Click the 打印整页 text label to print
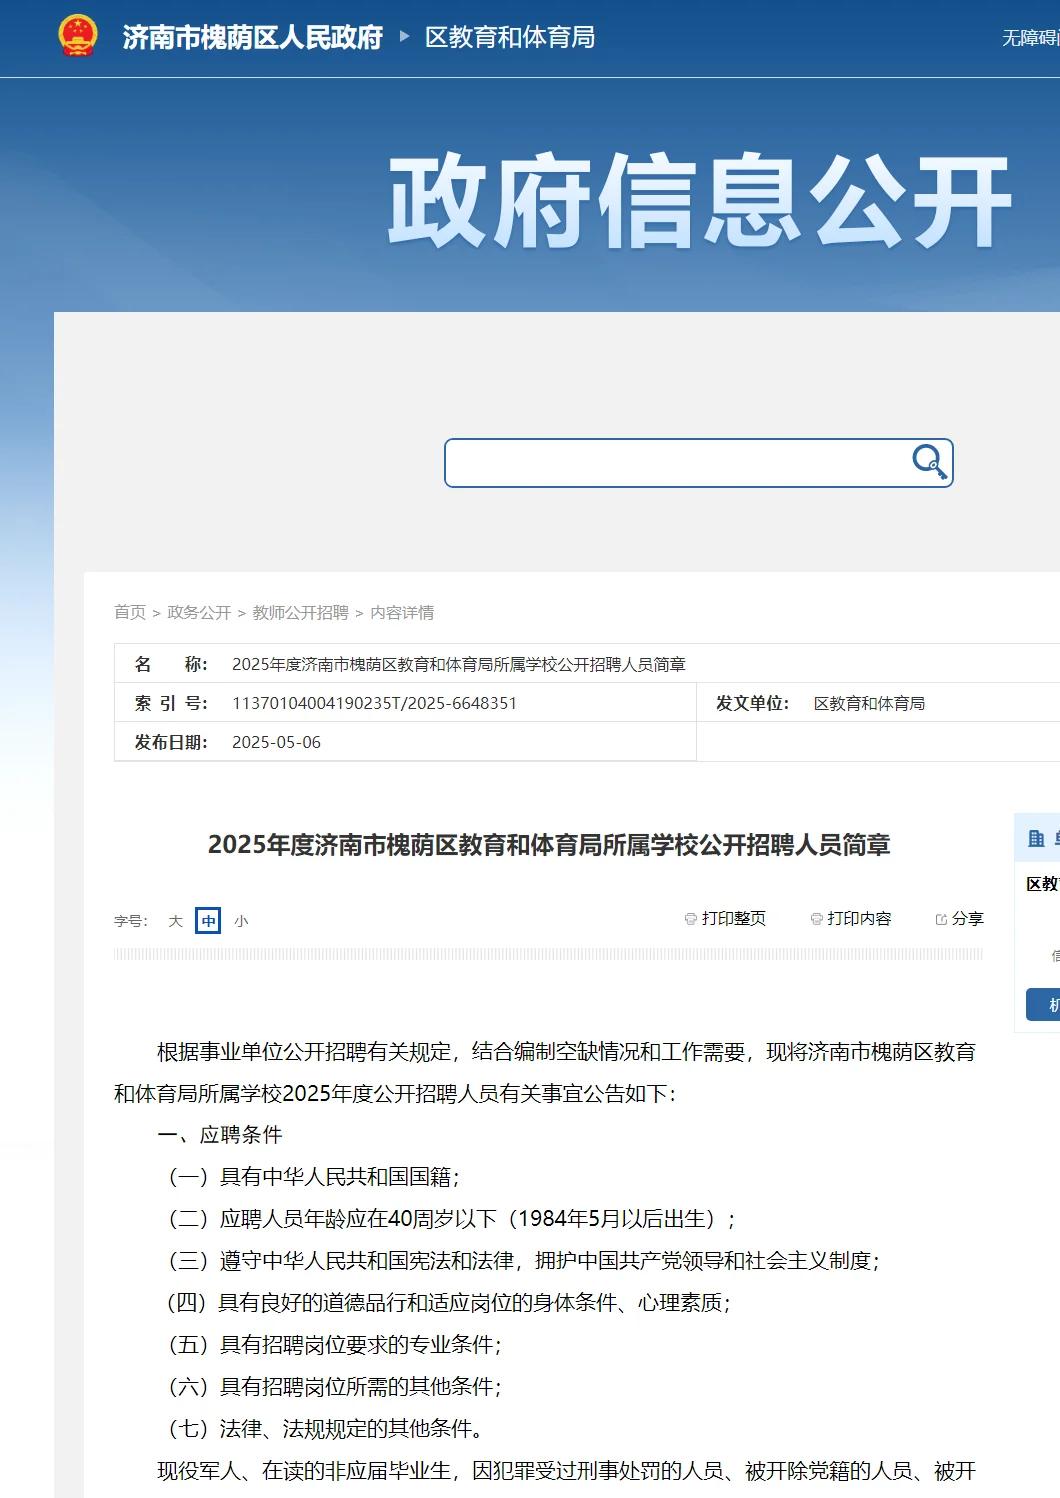 (x=732, y=918)
